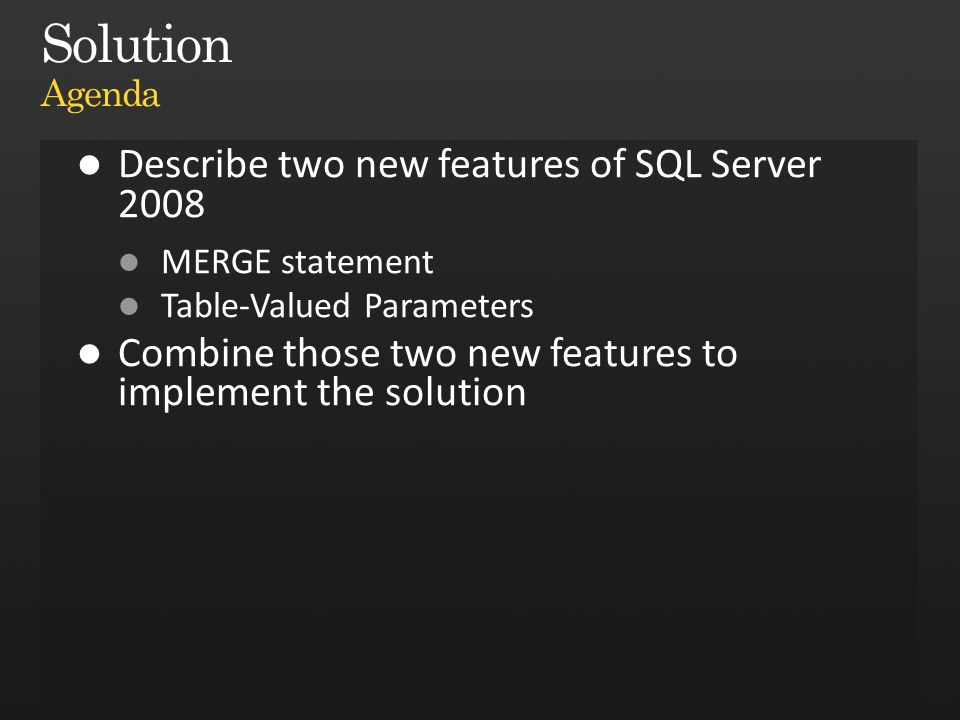This screenshot has width=960, height=720.
Task: Click the text "MERGE statement"
Action: (x=298, y=262)
